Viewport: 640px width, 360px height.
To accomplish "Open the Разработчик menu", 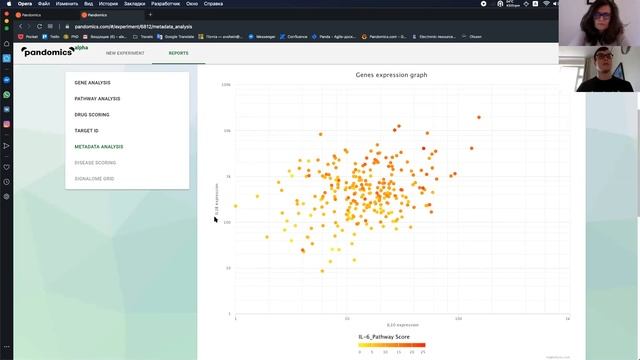I will 165,4.
